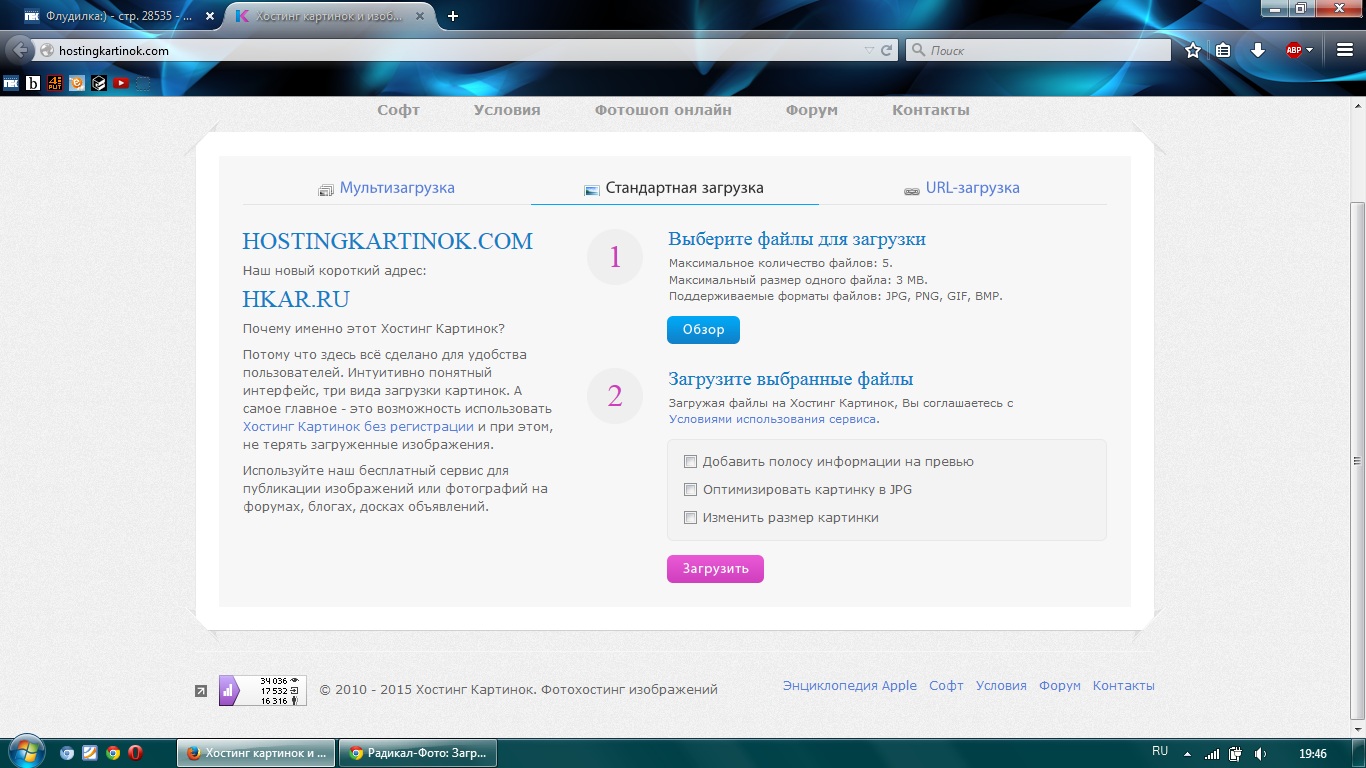
Task: Click the 19:46 system clock
Action: point(1312,753)
